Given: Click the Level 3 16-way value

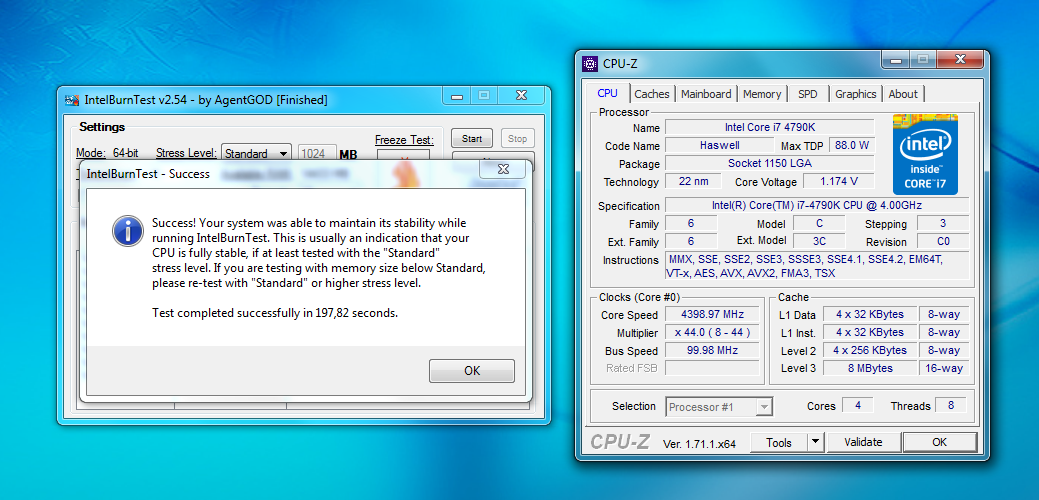Looking at the screenshot, I should (944, 368).
